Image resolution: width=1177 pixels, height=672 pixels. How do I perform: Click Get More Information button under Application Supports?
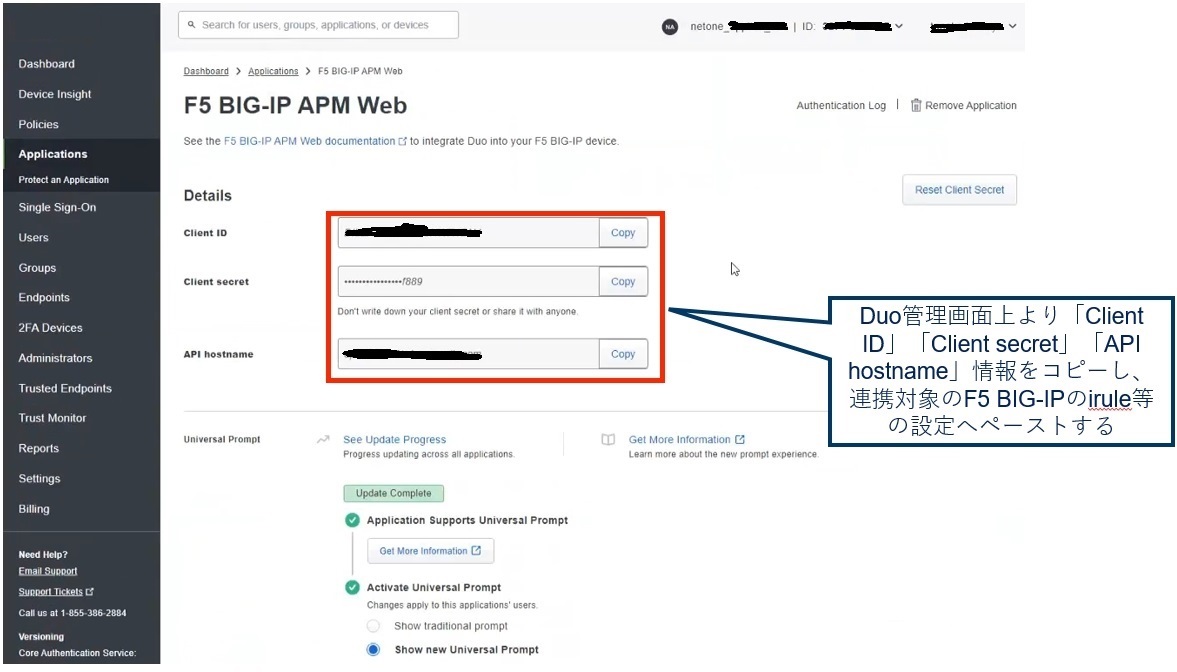(430, 551)
